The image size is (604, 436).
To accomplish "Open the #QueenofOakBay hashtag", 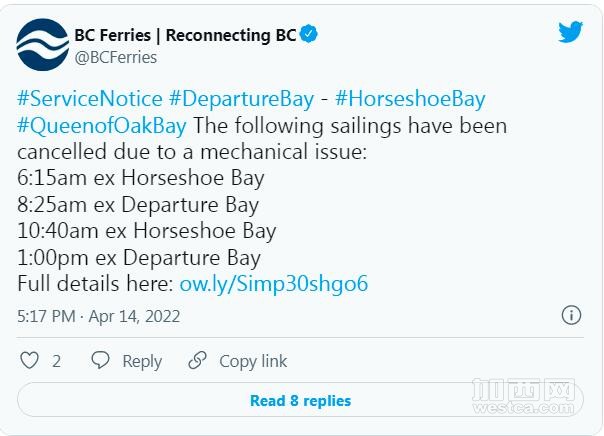I will coord(102,126).
